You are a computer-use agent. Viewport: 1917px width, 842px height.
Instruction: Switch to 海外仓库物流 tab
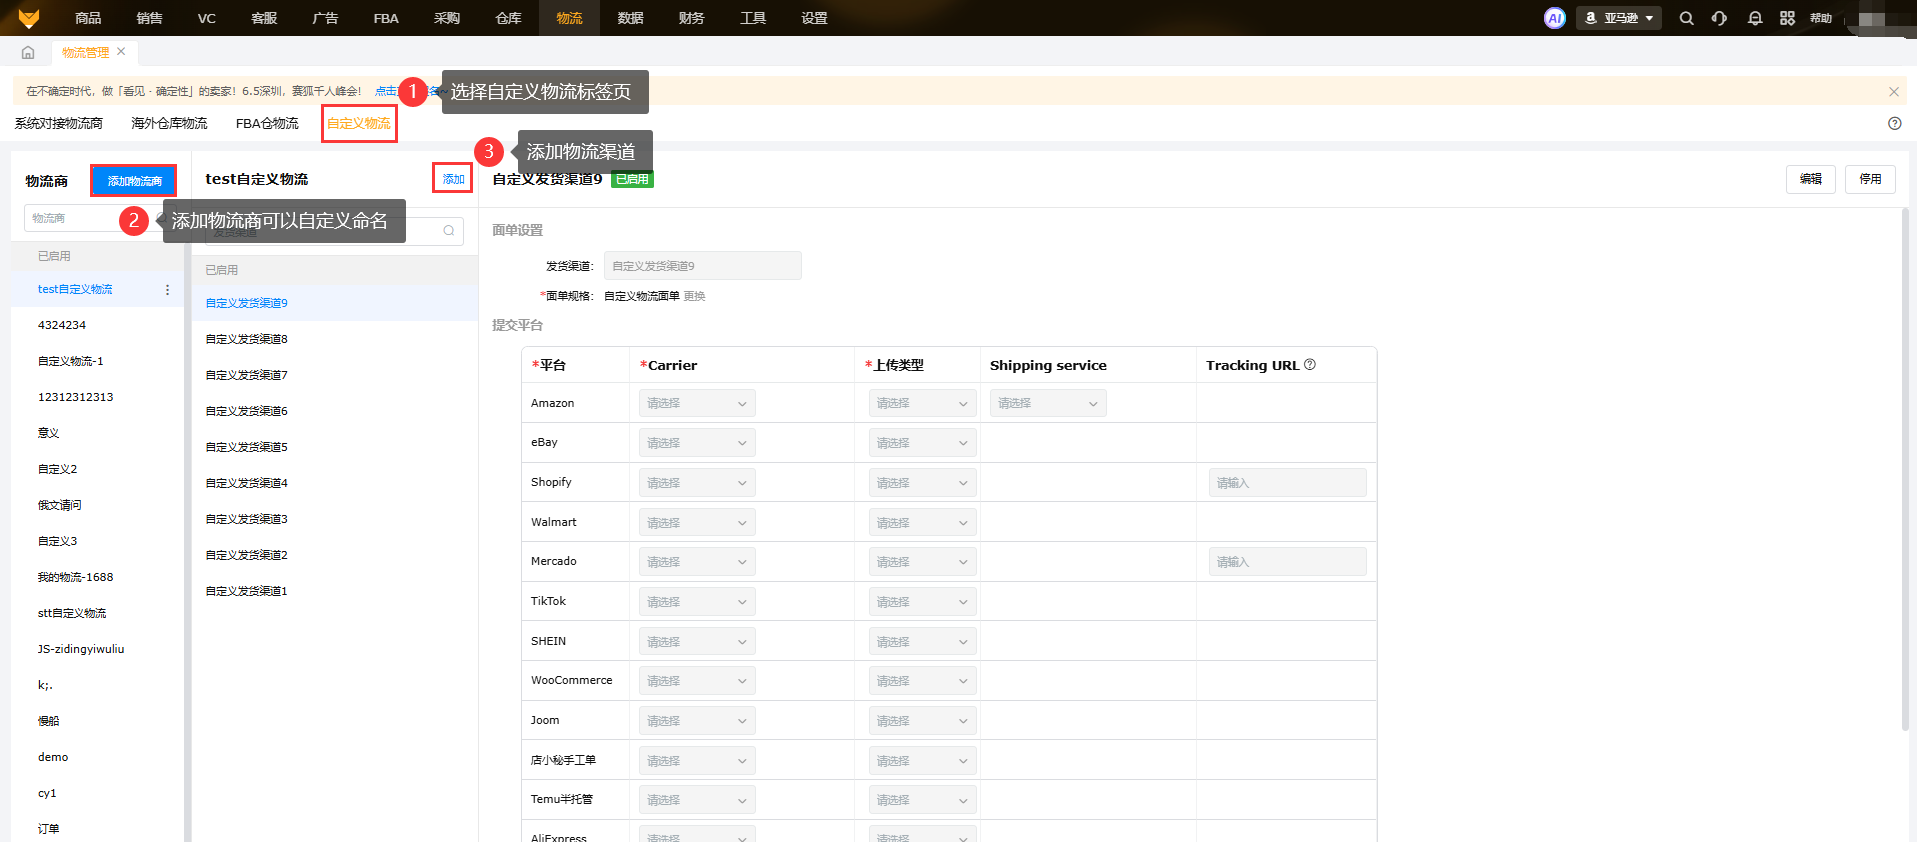[169, 123]
